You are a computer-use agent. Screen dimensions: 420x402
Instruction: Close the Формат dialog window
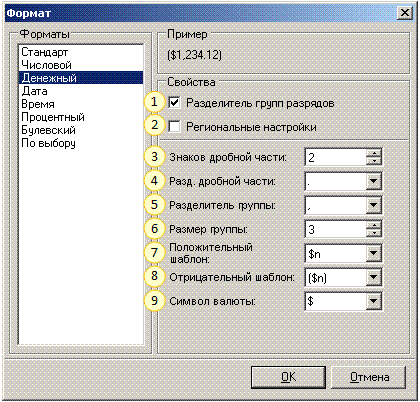[405, 13]
